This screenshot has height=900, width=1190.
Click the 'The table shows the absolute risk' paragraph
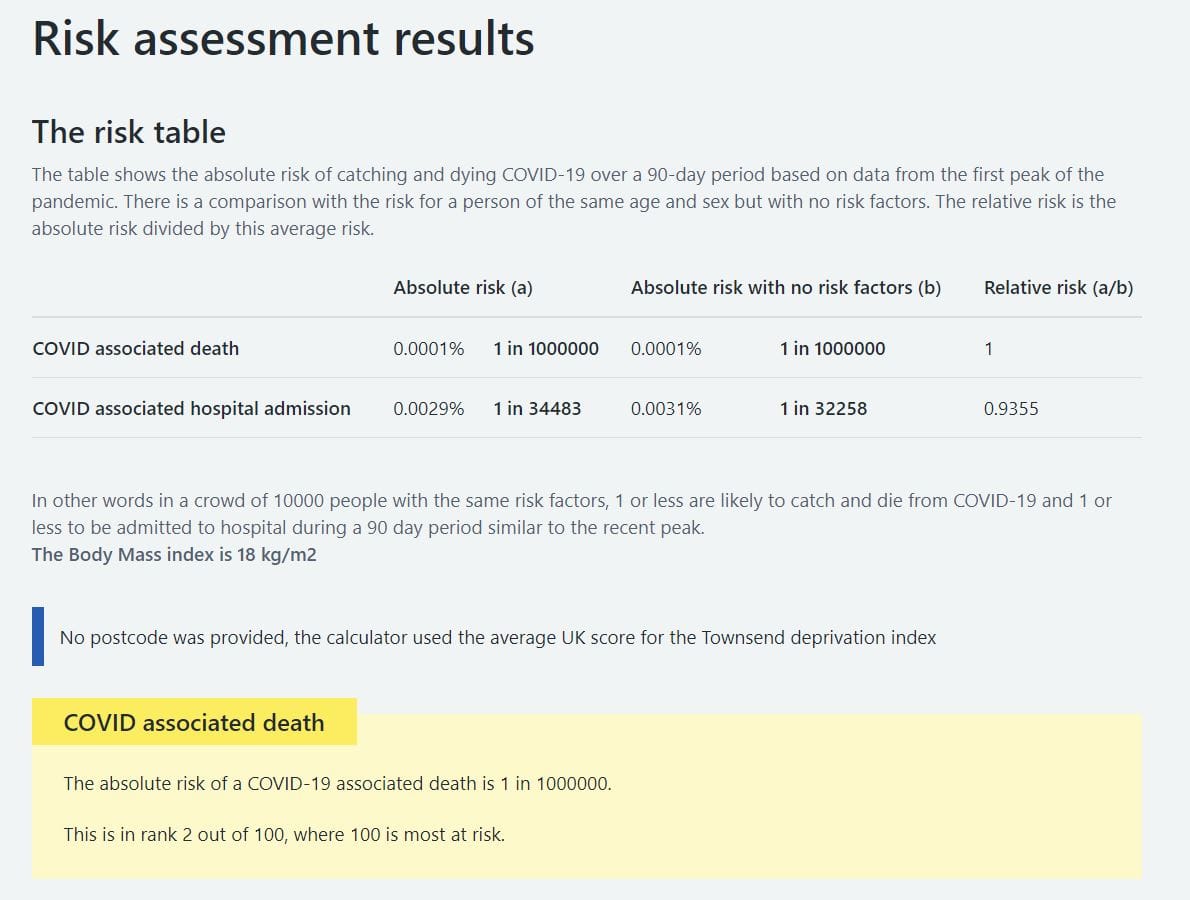tap(574, 201)
